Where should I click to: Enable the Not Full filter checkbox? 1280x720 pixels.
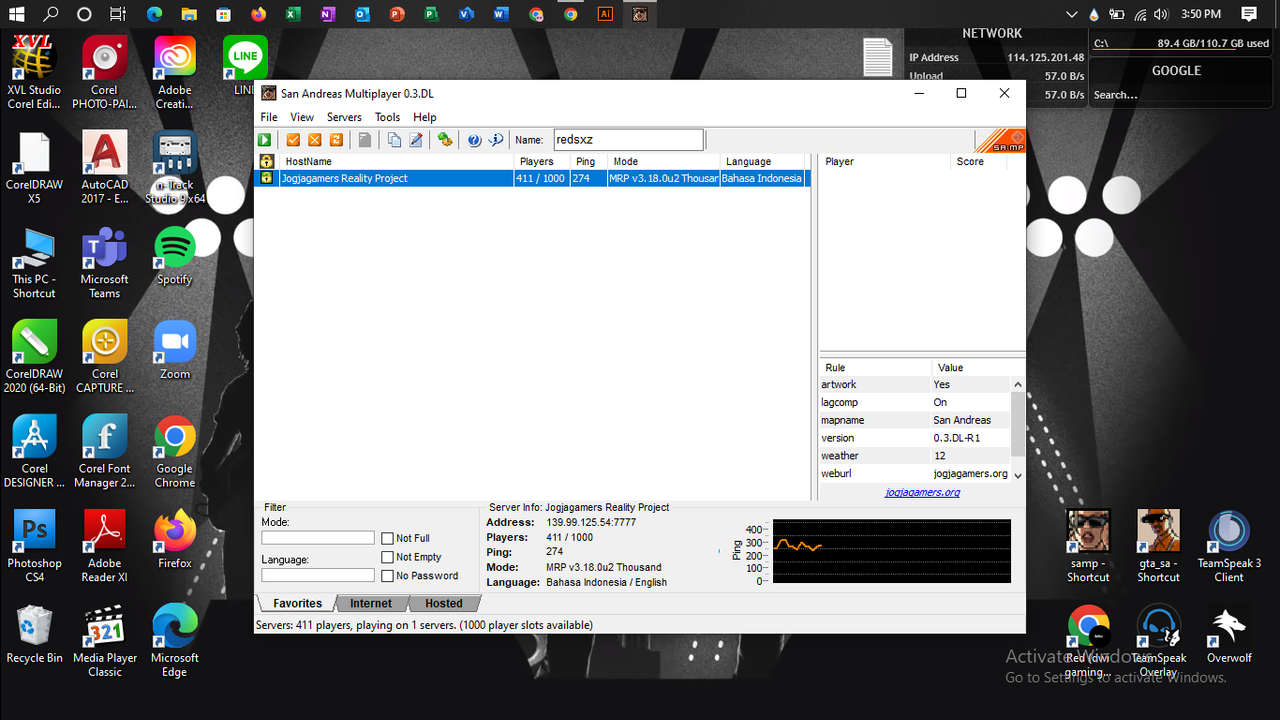tap(388, 539)
